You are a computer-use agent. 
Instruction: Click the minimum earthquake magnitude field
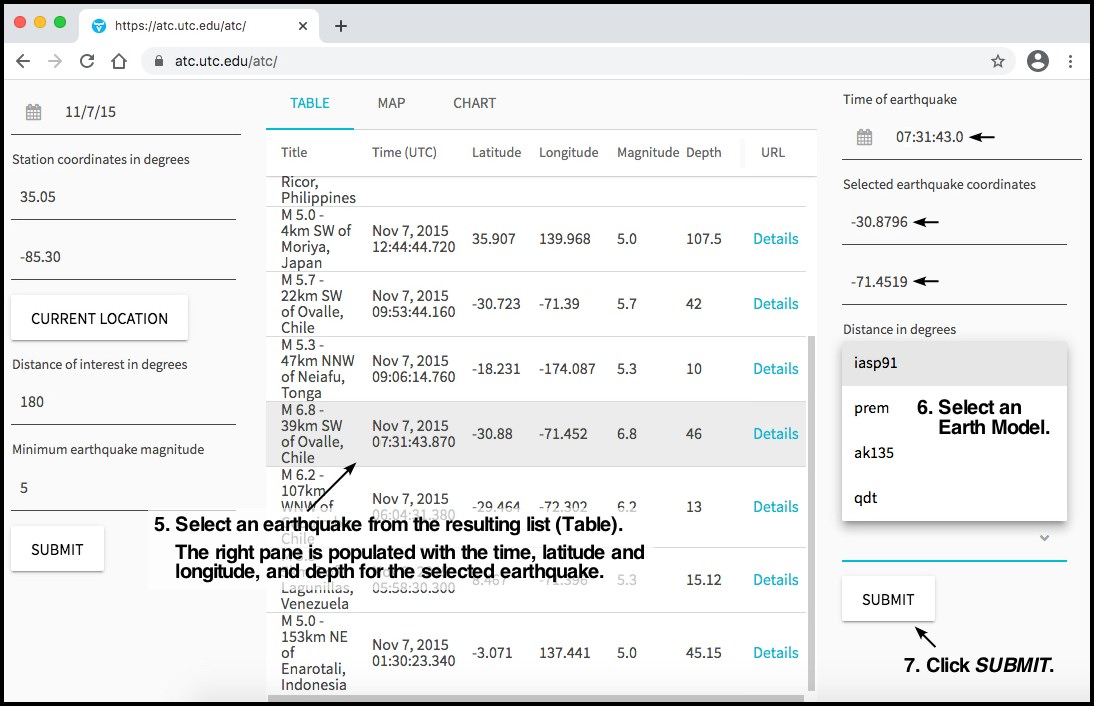click(x=120, y=488)
